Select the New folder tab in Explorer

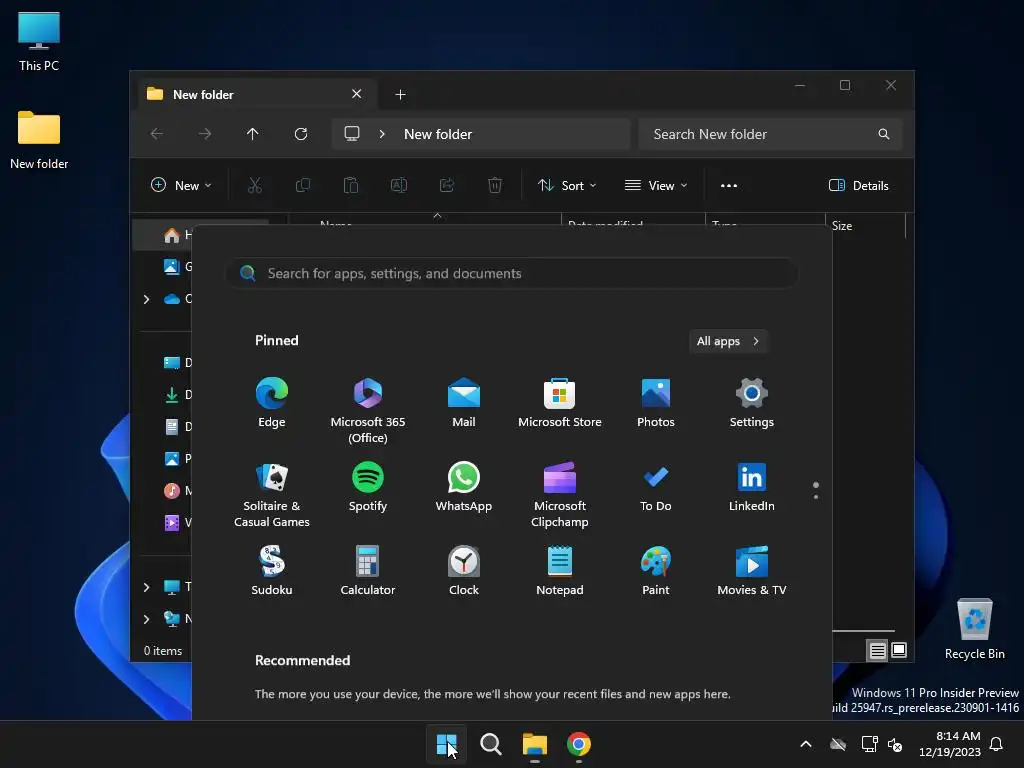pos(258,94)
